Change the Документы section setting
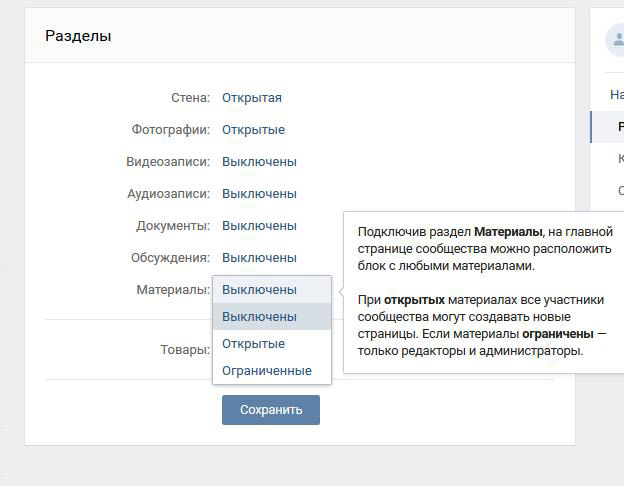Image resolution: width=624 pixels, height=486 pixels. [x=259, y=226]
